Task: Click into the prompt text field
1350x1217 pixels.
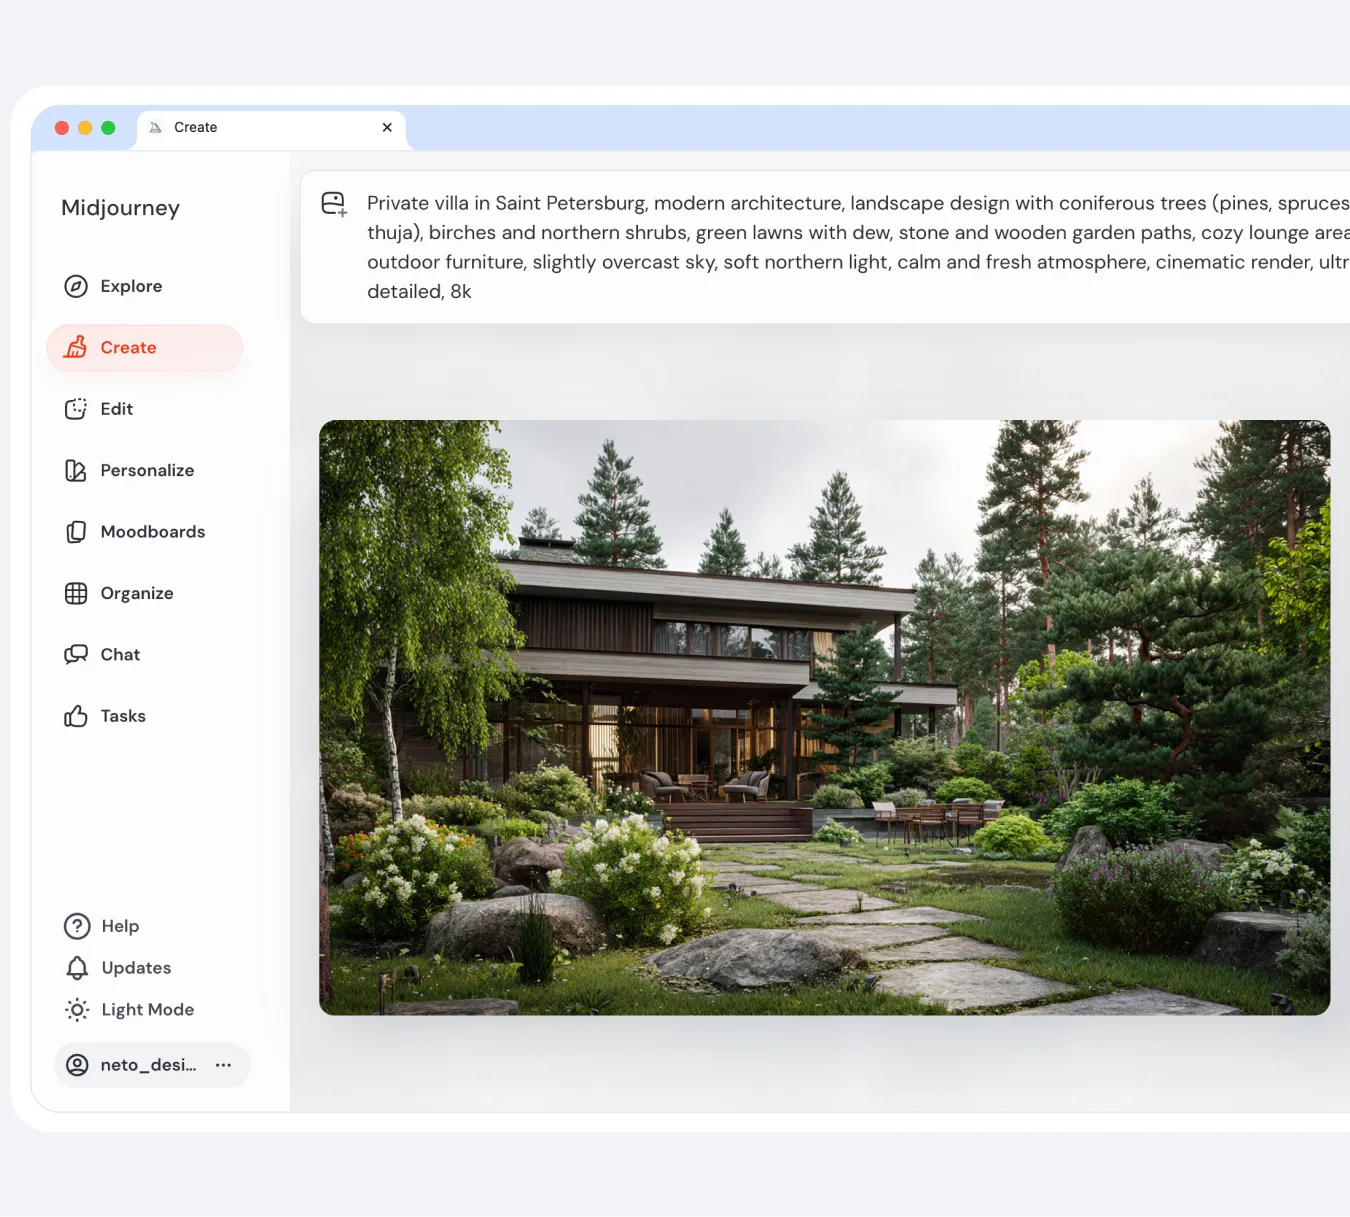Action: pos(850,247)
